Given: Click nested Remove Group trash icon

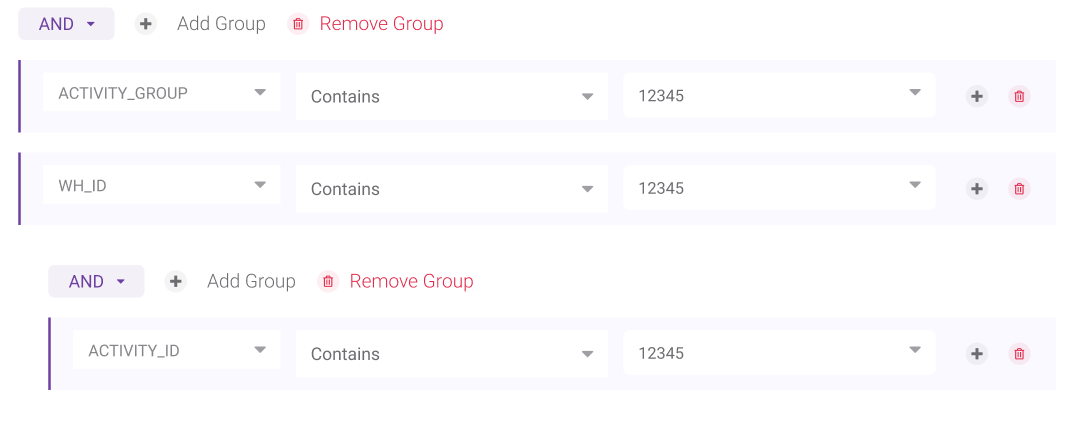Looking at the screenshot, I should click(328, 282).
